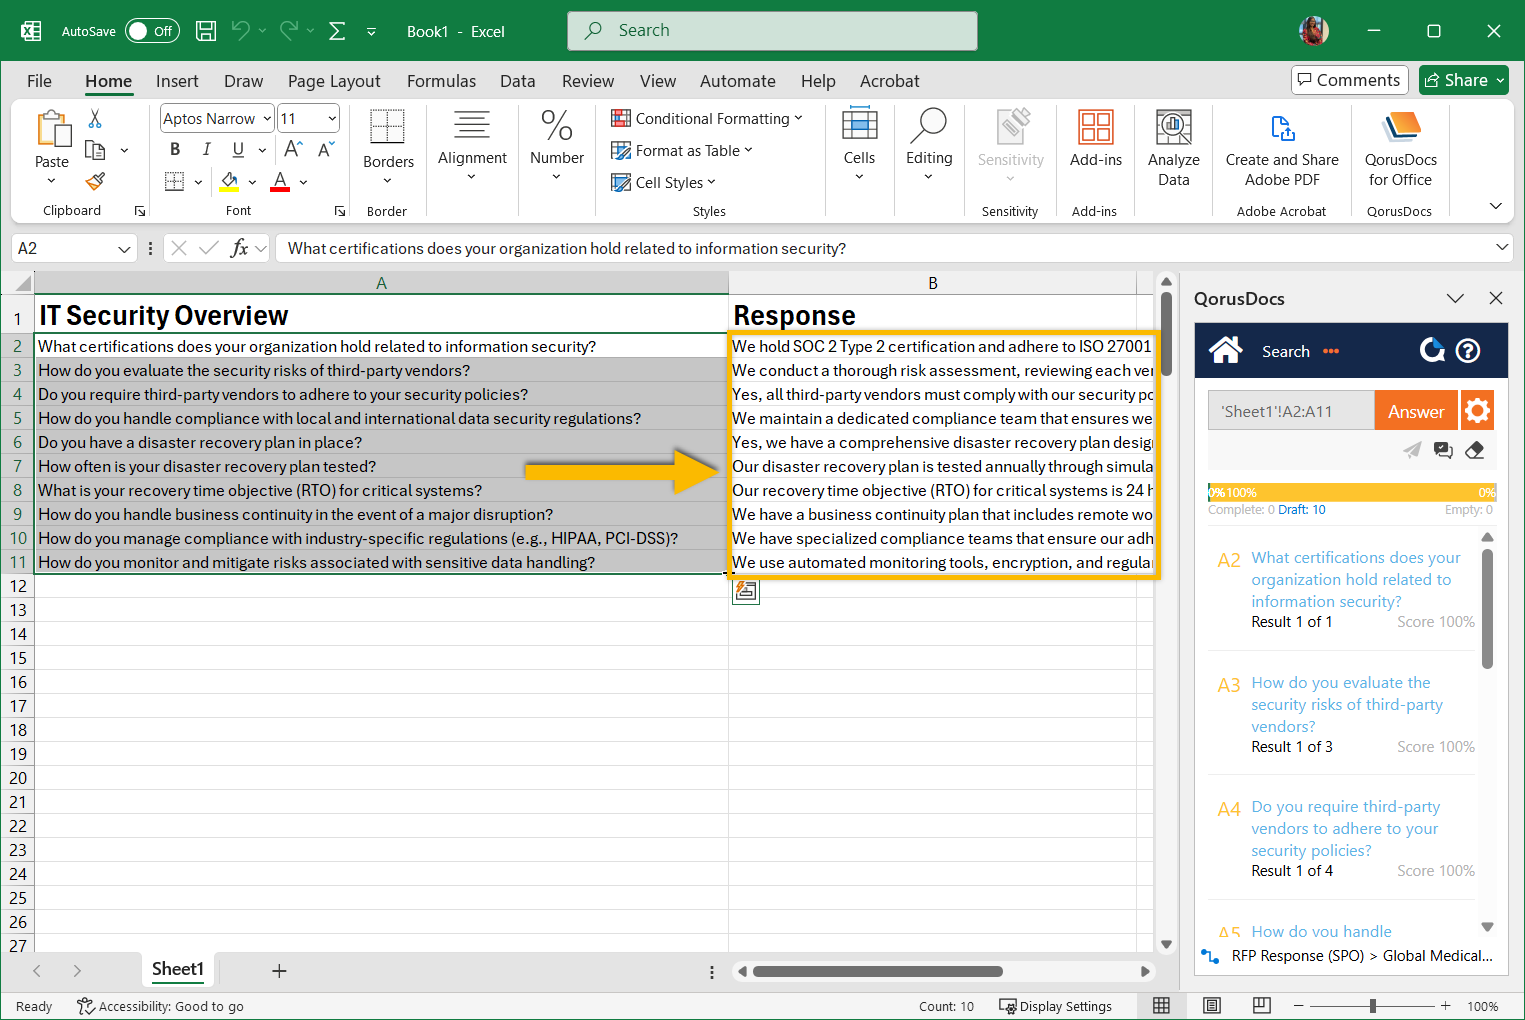
Task: Open QorusDocs settings gear
Action: [x=1477, y=410]
